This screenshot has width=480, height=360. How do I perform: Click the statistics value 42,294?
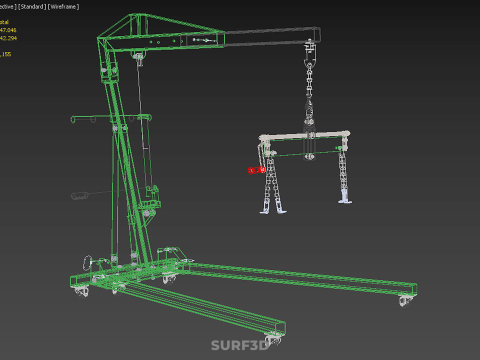(8, 38)
